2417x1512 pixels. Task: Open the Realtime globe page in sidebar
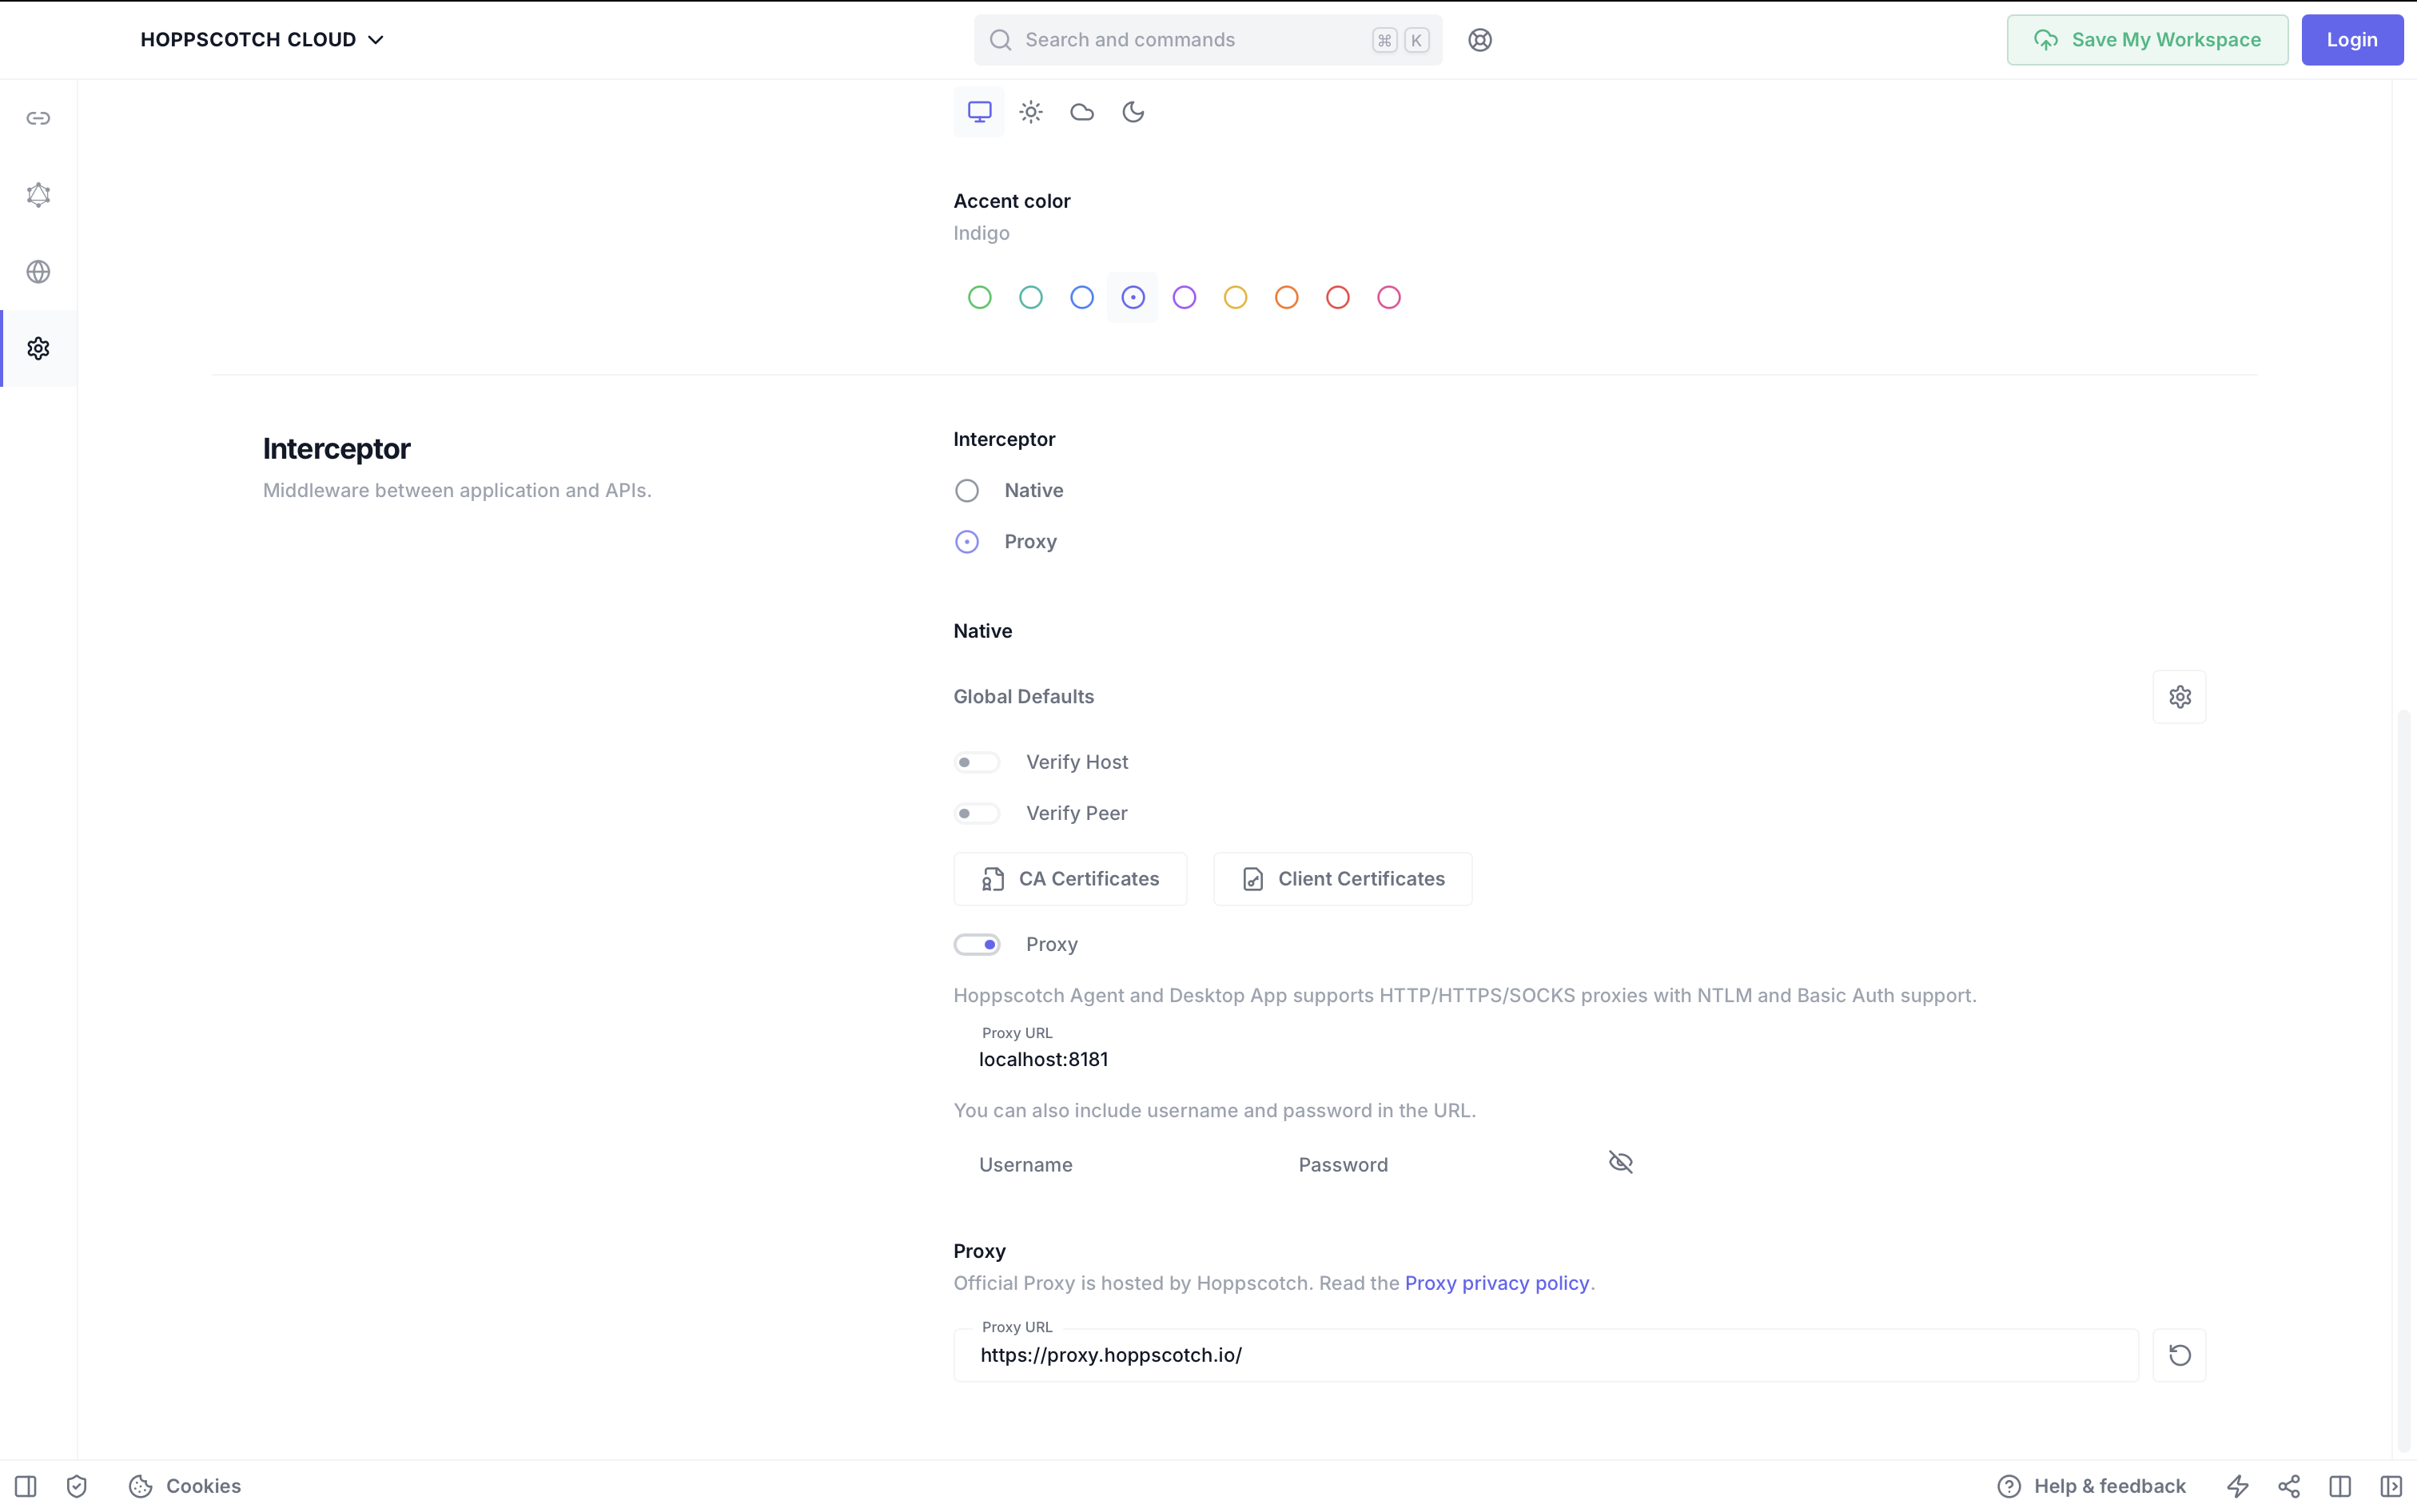tap(38, 272)
